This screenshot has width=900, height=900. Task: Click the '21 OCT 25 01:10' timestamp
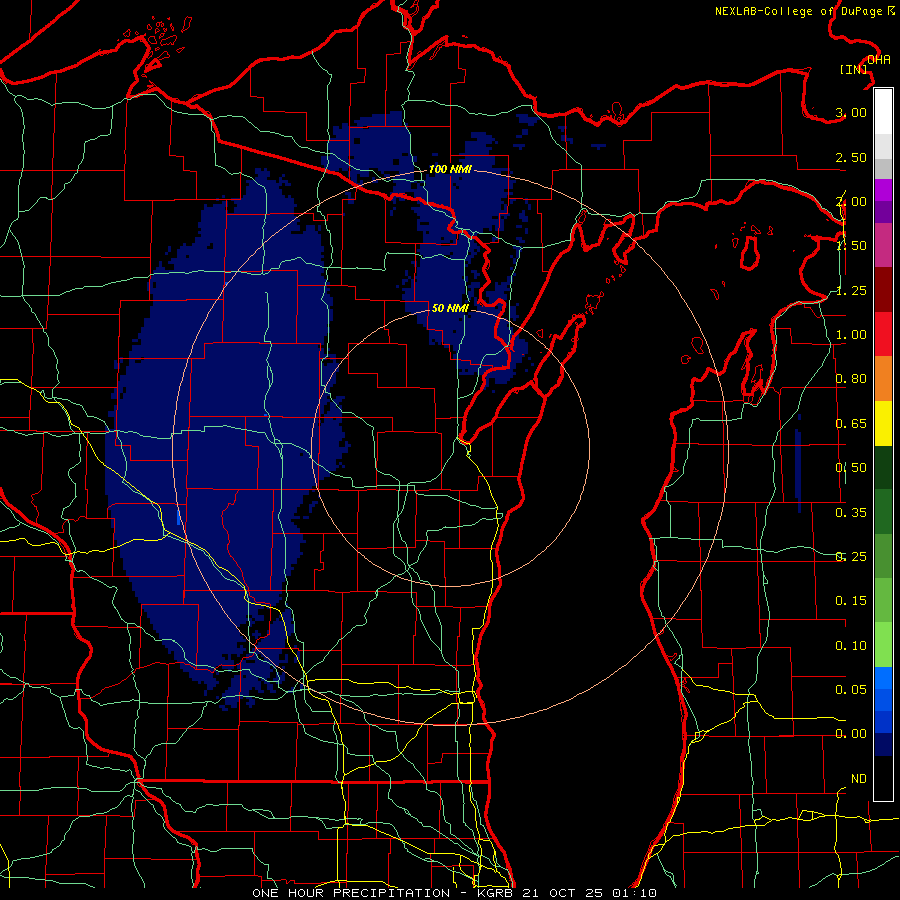click(590, 893)
